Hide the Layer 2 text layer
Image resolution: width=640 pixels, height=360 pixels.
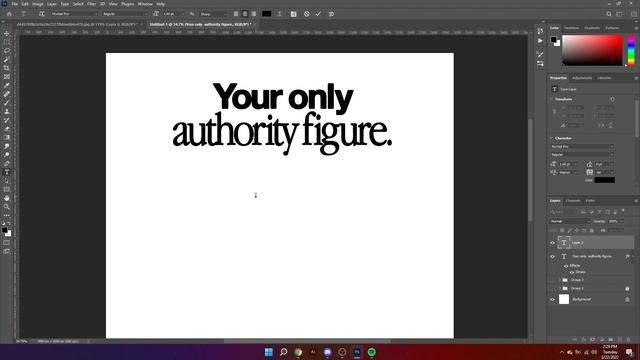[553, 243]
